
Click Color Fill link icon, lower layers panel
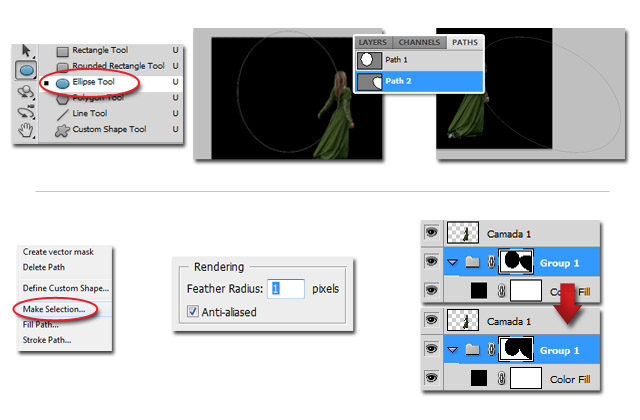click(502, 378)
